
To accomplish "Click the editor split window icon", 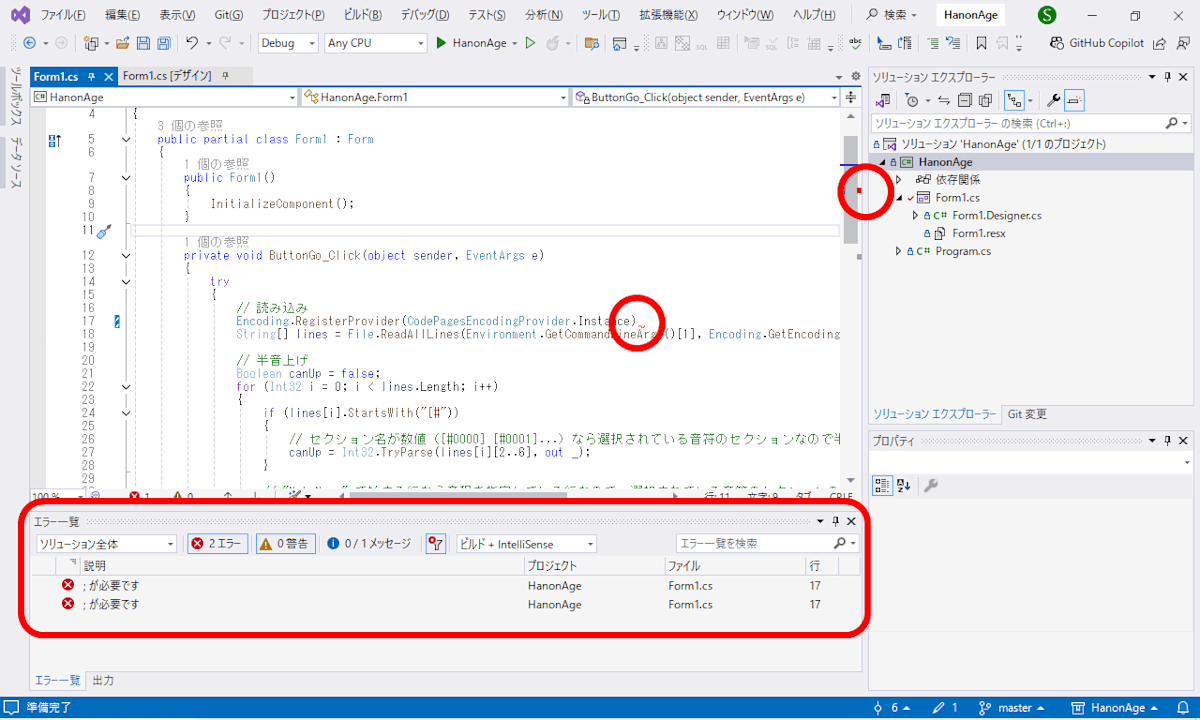I will click(x=851, y=97).
